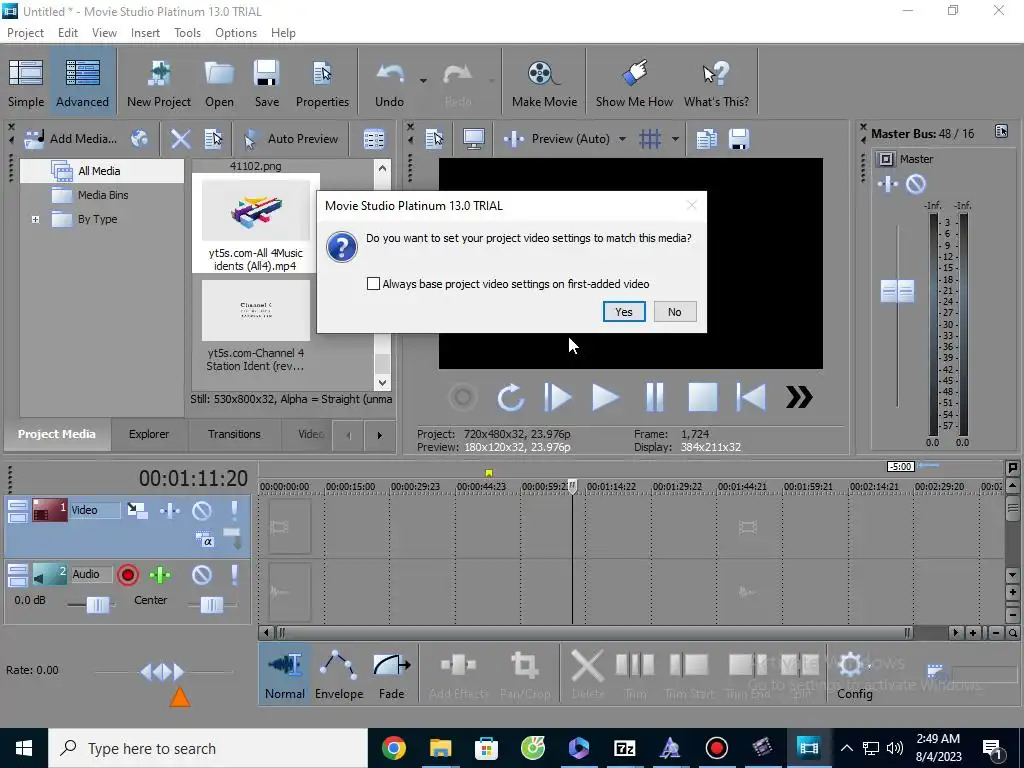Open the Insert menu

coord(145,33)
